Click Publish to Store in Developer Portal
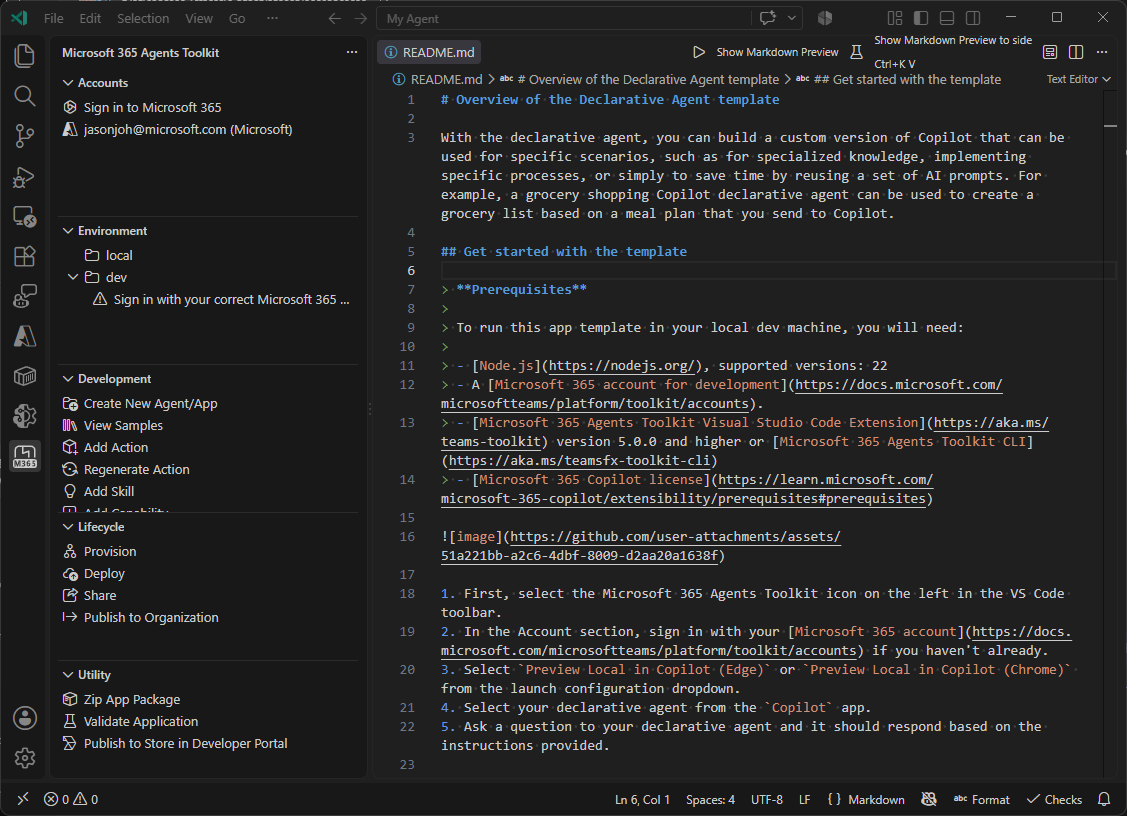This screenshot has height=816, width=1127. 185,743
